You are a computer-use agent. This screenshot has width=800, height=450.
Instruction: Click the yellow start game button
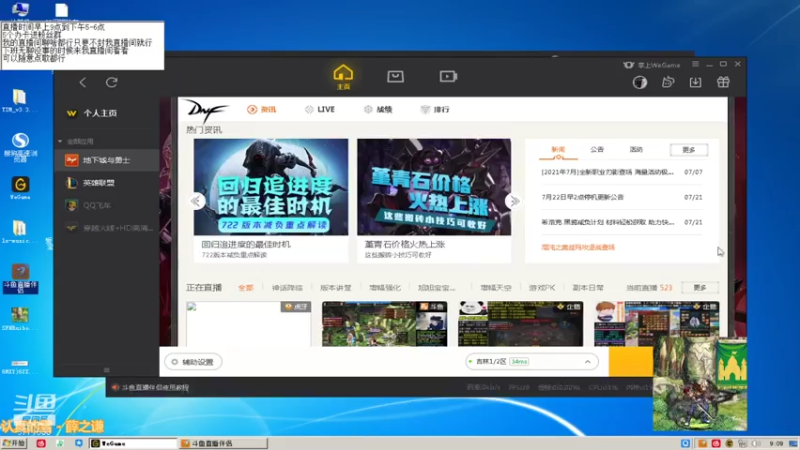(x=631, y=362)
